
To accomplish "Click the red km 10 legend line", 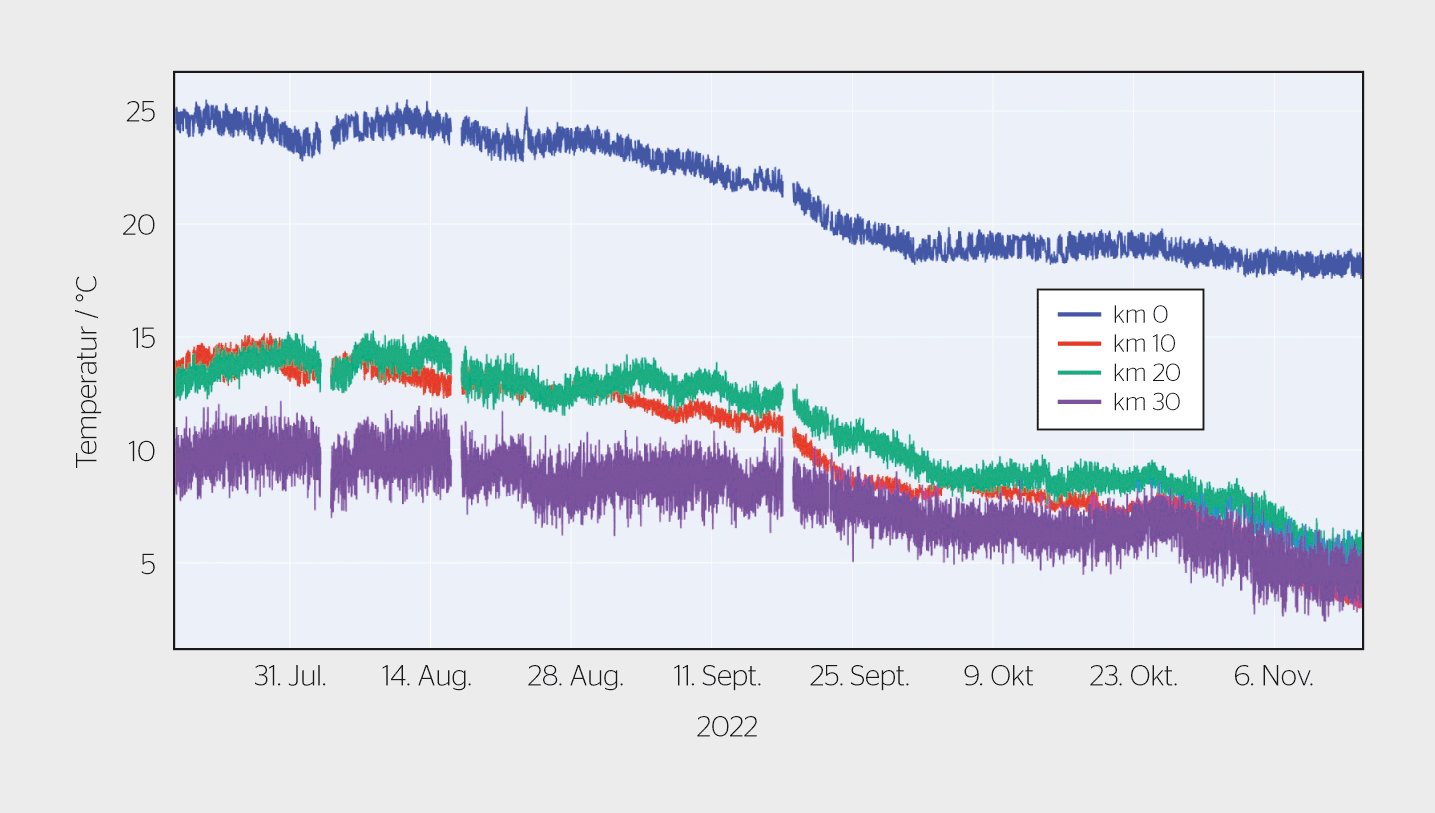I will click(x=1079, y=344).
